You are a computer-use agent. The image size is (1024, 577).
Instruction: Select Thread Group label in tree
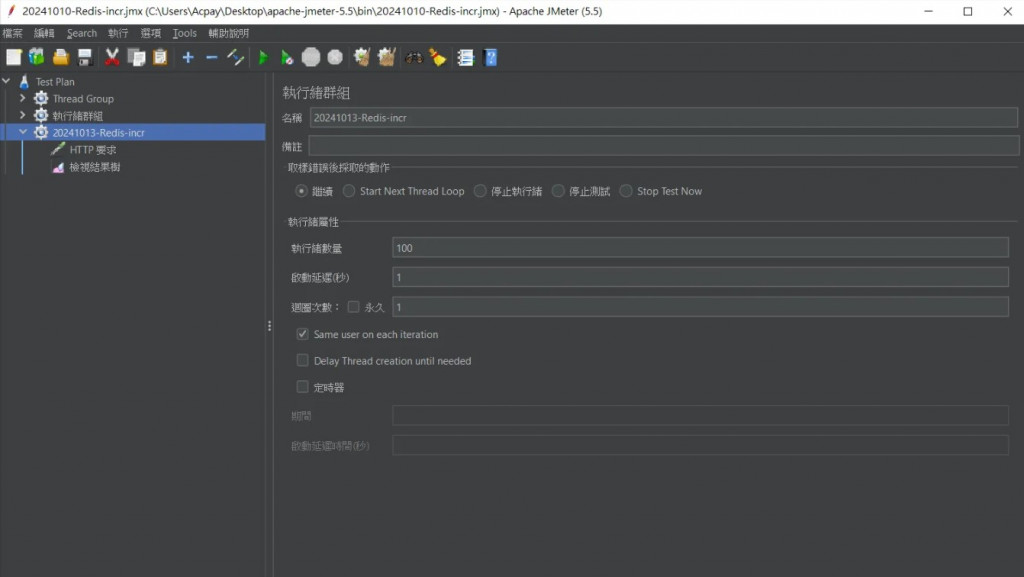pyautogui.click(x=83, y=99)
